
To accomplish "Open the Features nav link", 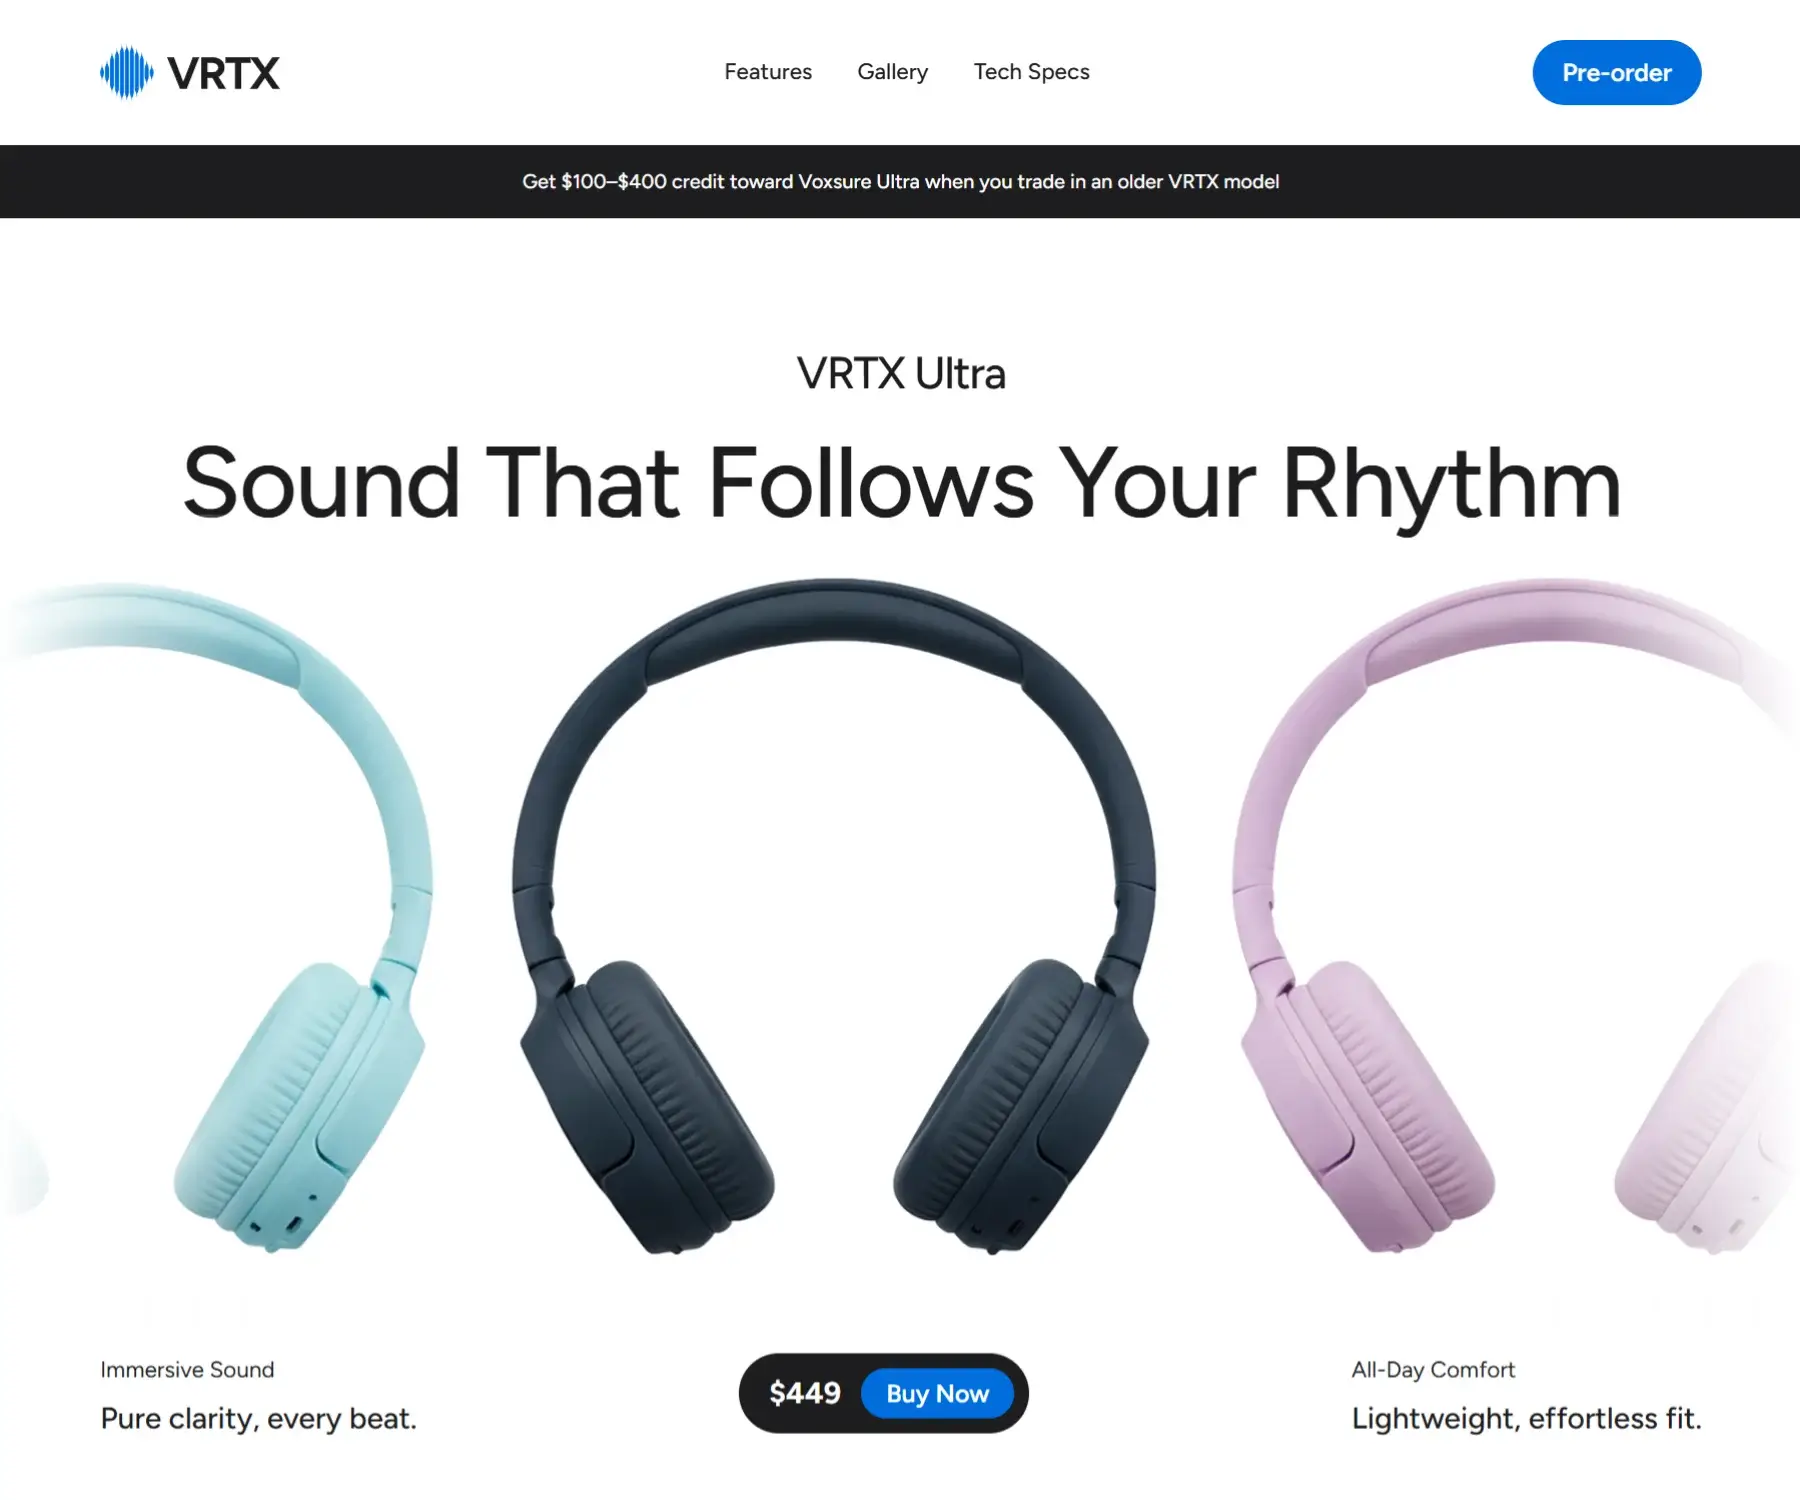I will [x=768, y=72].
